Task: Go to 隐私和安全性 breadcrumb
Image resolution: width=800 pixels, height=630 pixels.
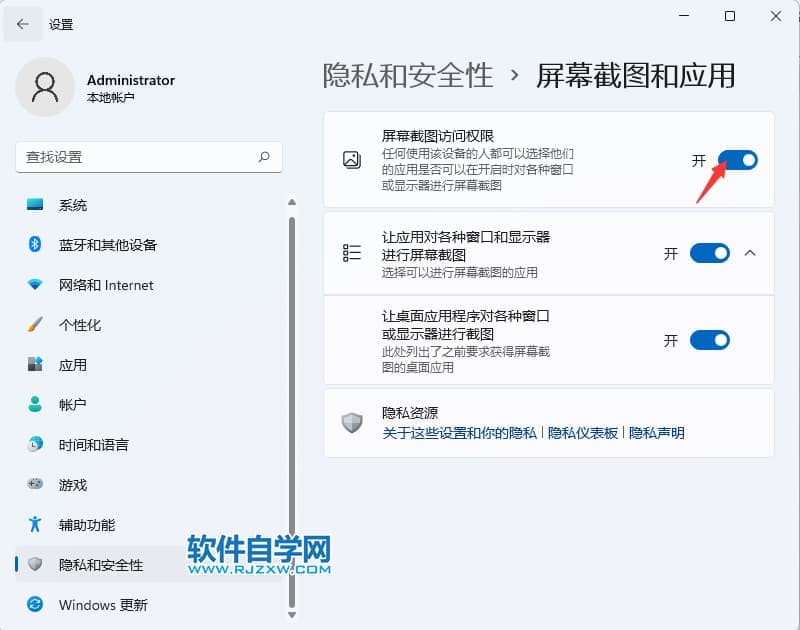Action: point(408,75)
